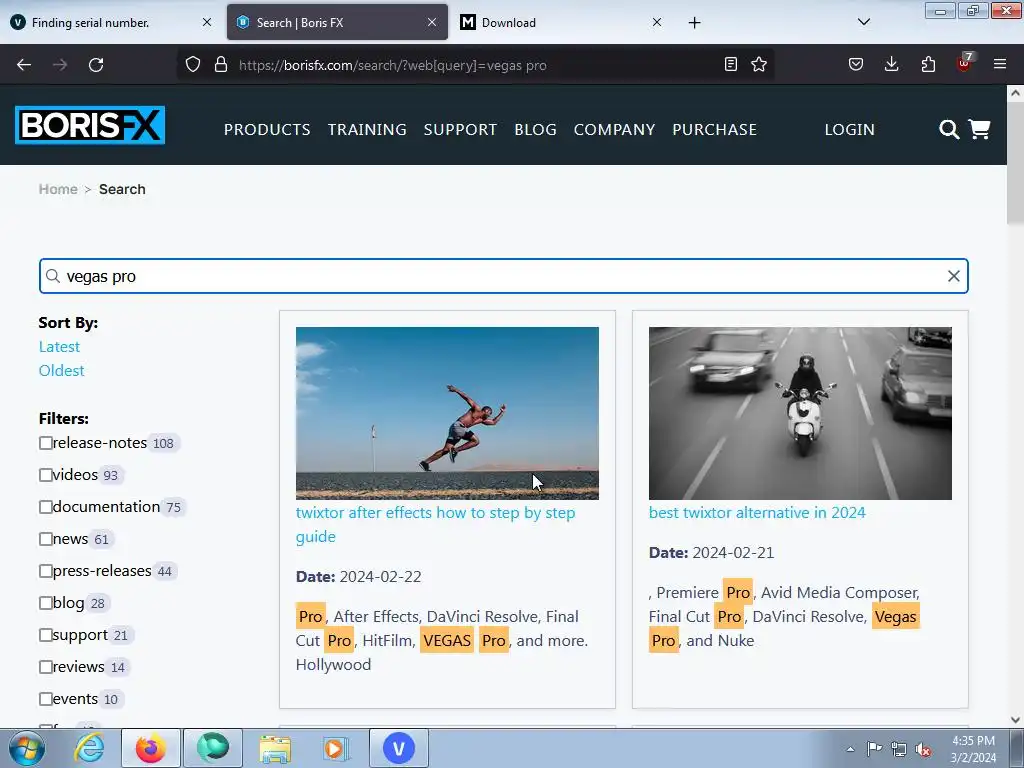Go back with browser back arrow
The width and height of the screenshot is (1024, 768).
pyautogui.click(x=24, y=65)
